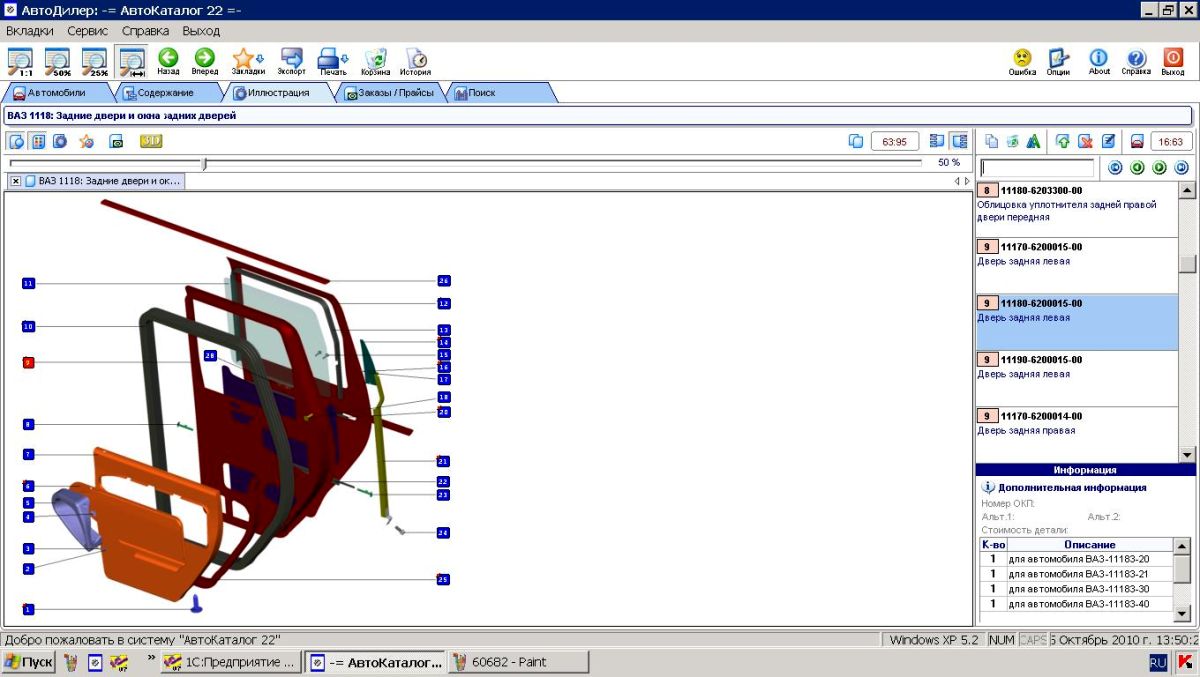Click callout number 26 on illustration
The width and height of the screenshot is (1200, 677).
point(444,281)
